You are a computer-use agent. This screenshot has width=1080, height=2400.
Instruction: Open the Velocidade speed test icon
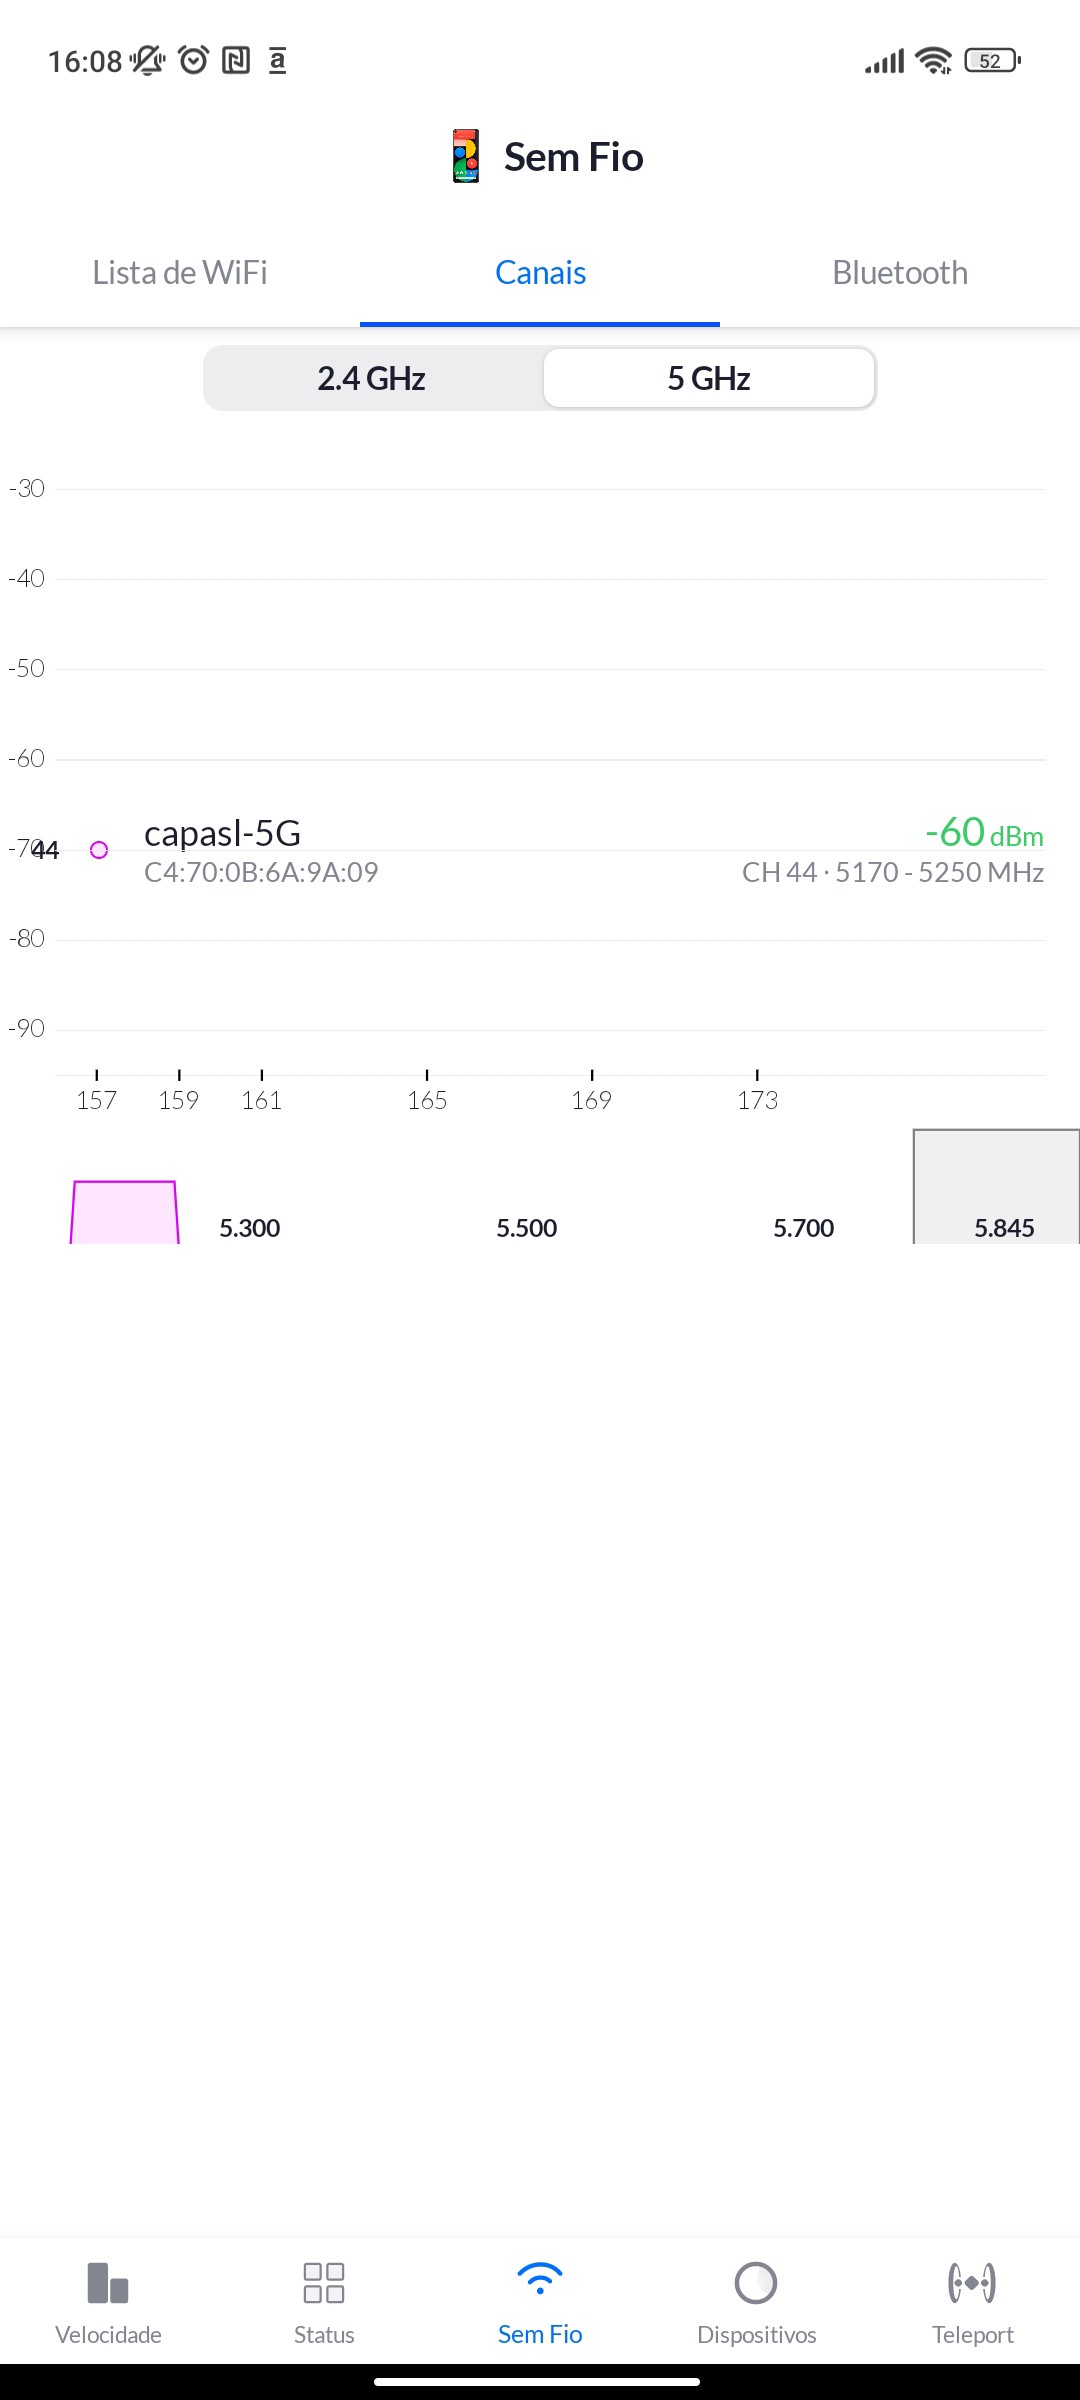point(108,2282)
